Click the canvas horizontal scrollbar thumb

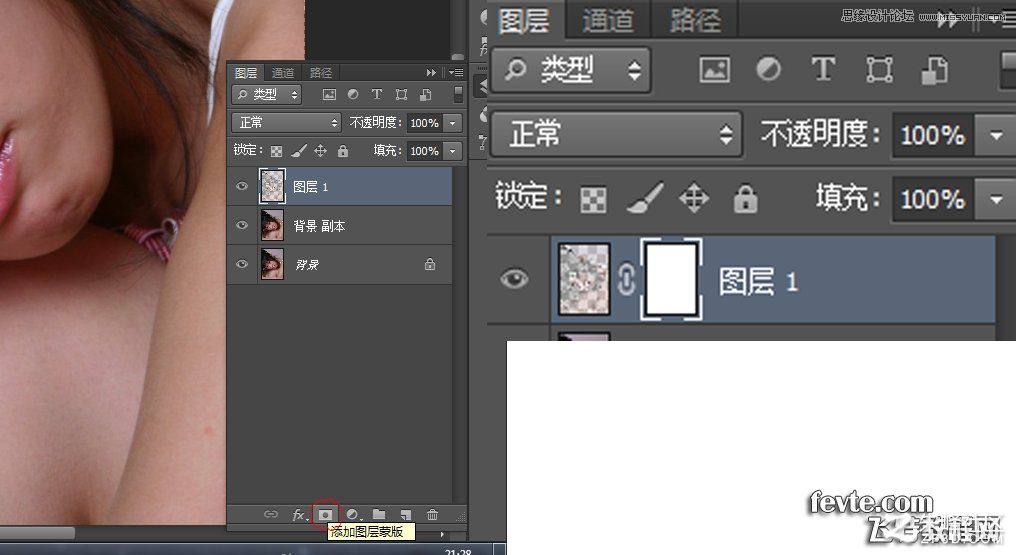[x=38, y=533]
